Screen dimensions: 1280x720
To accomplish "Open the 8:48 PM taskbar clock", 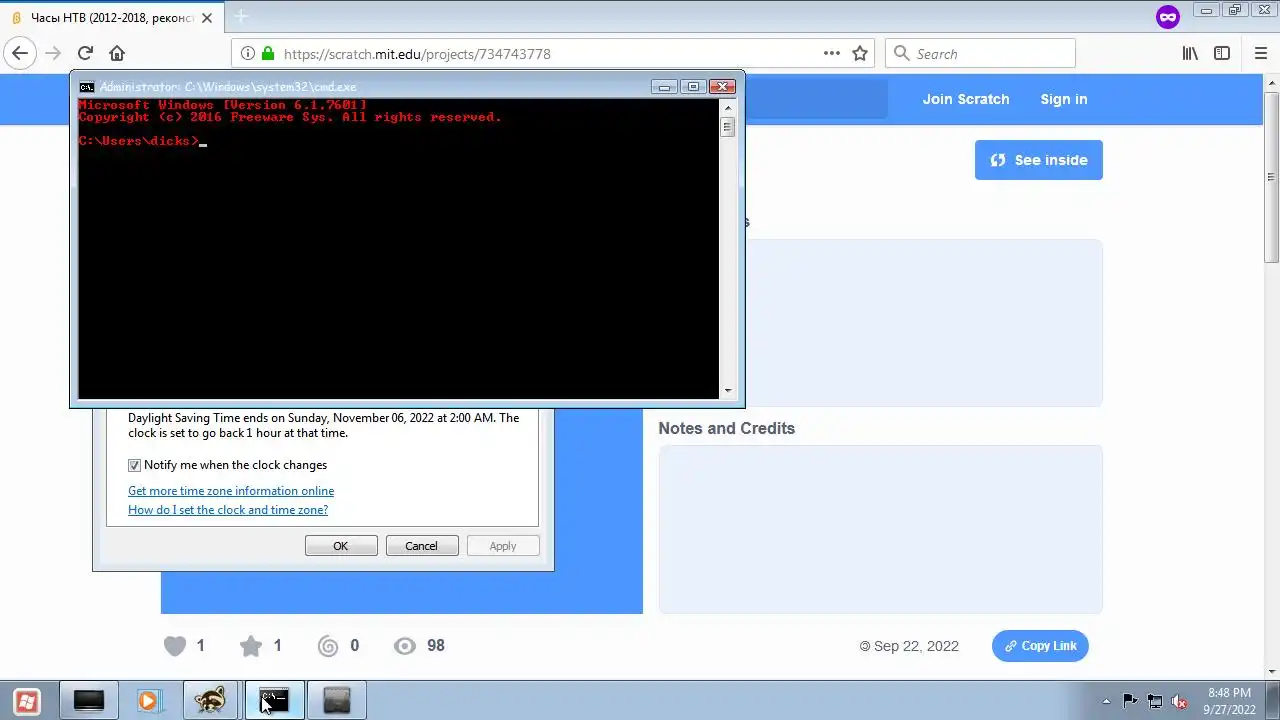I will [x=1230, y=701].
